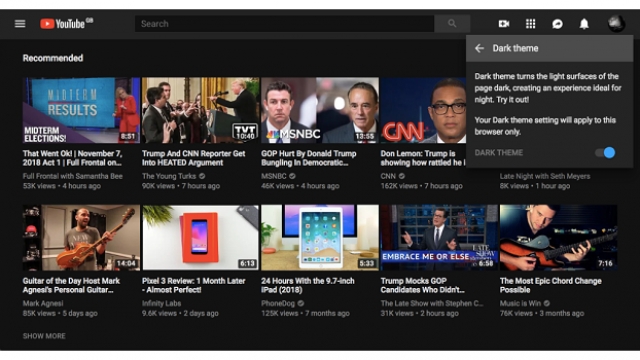Screen dimensions: 640x360
Task: Visit the Mark Agnesi channel
Action: [43, 303]
